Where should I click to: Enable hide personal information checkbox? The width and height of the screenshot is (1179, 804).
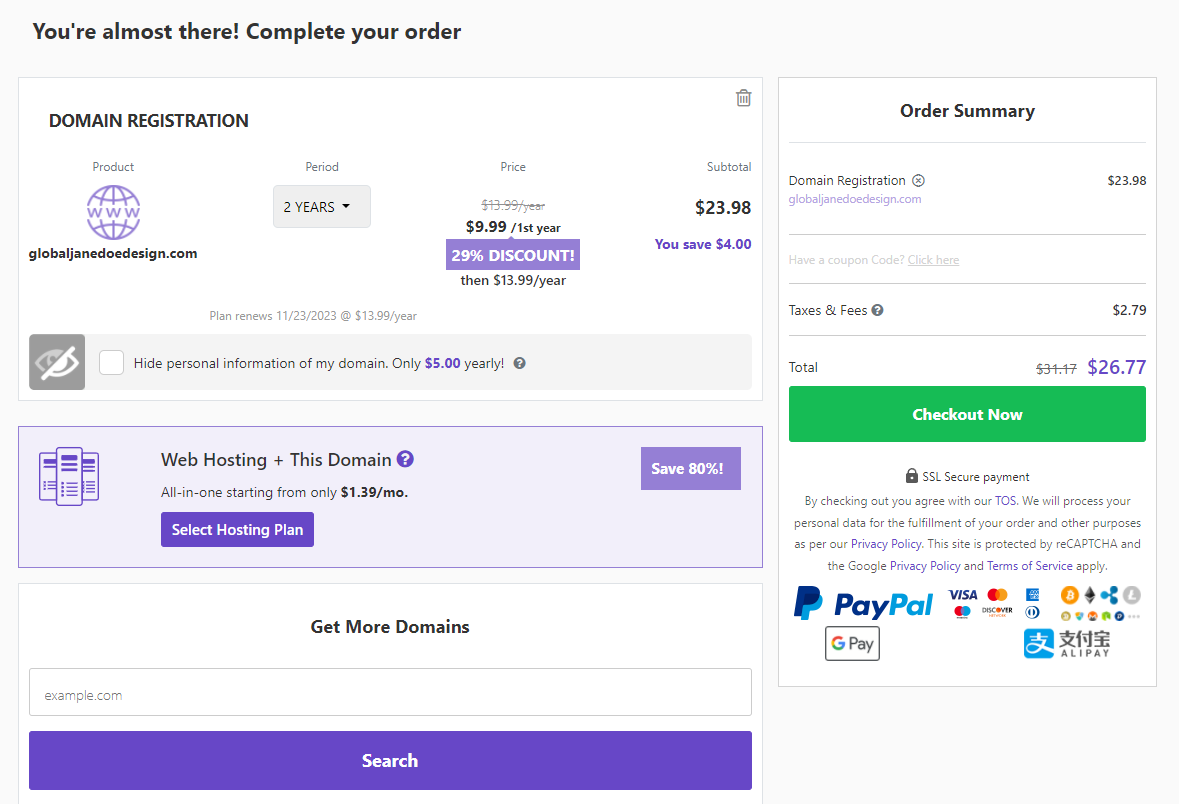click(x=112, y=362)
